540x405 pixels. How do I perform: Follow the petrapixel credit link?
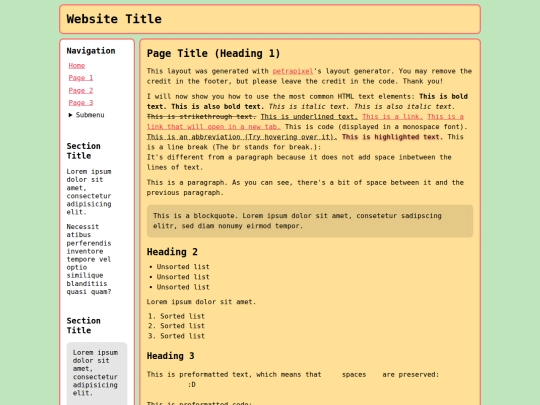tap(293, 71)
